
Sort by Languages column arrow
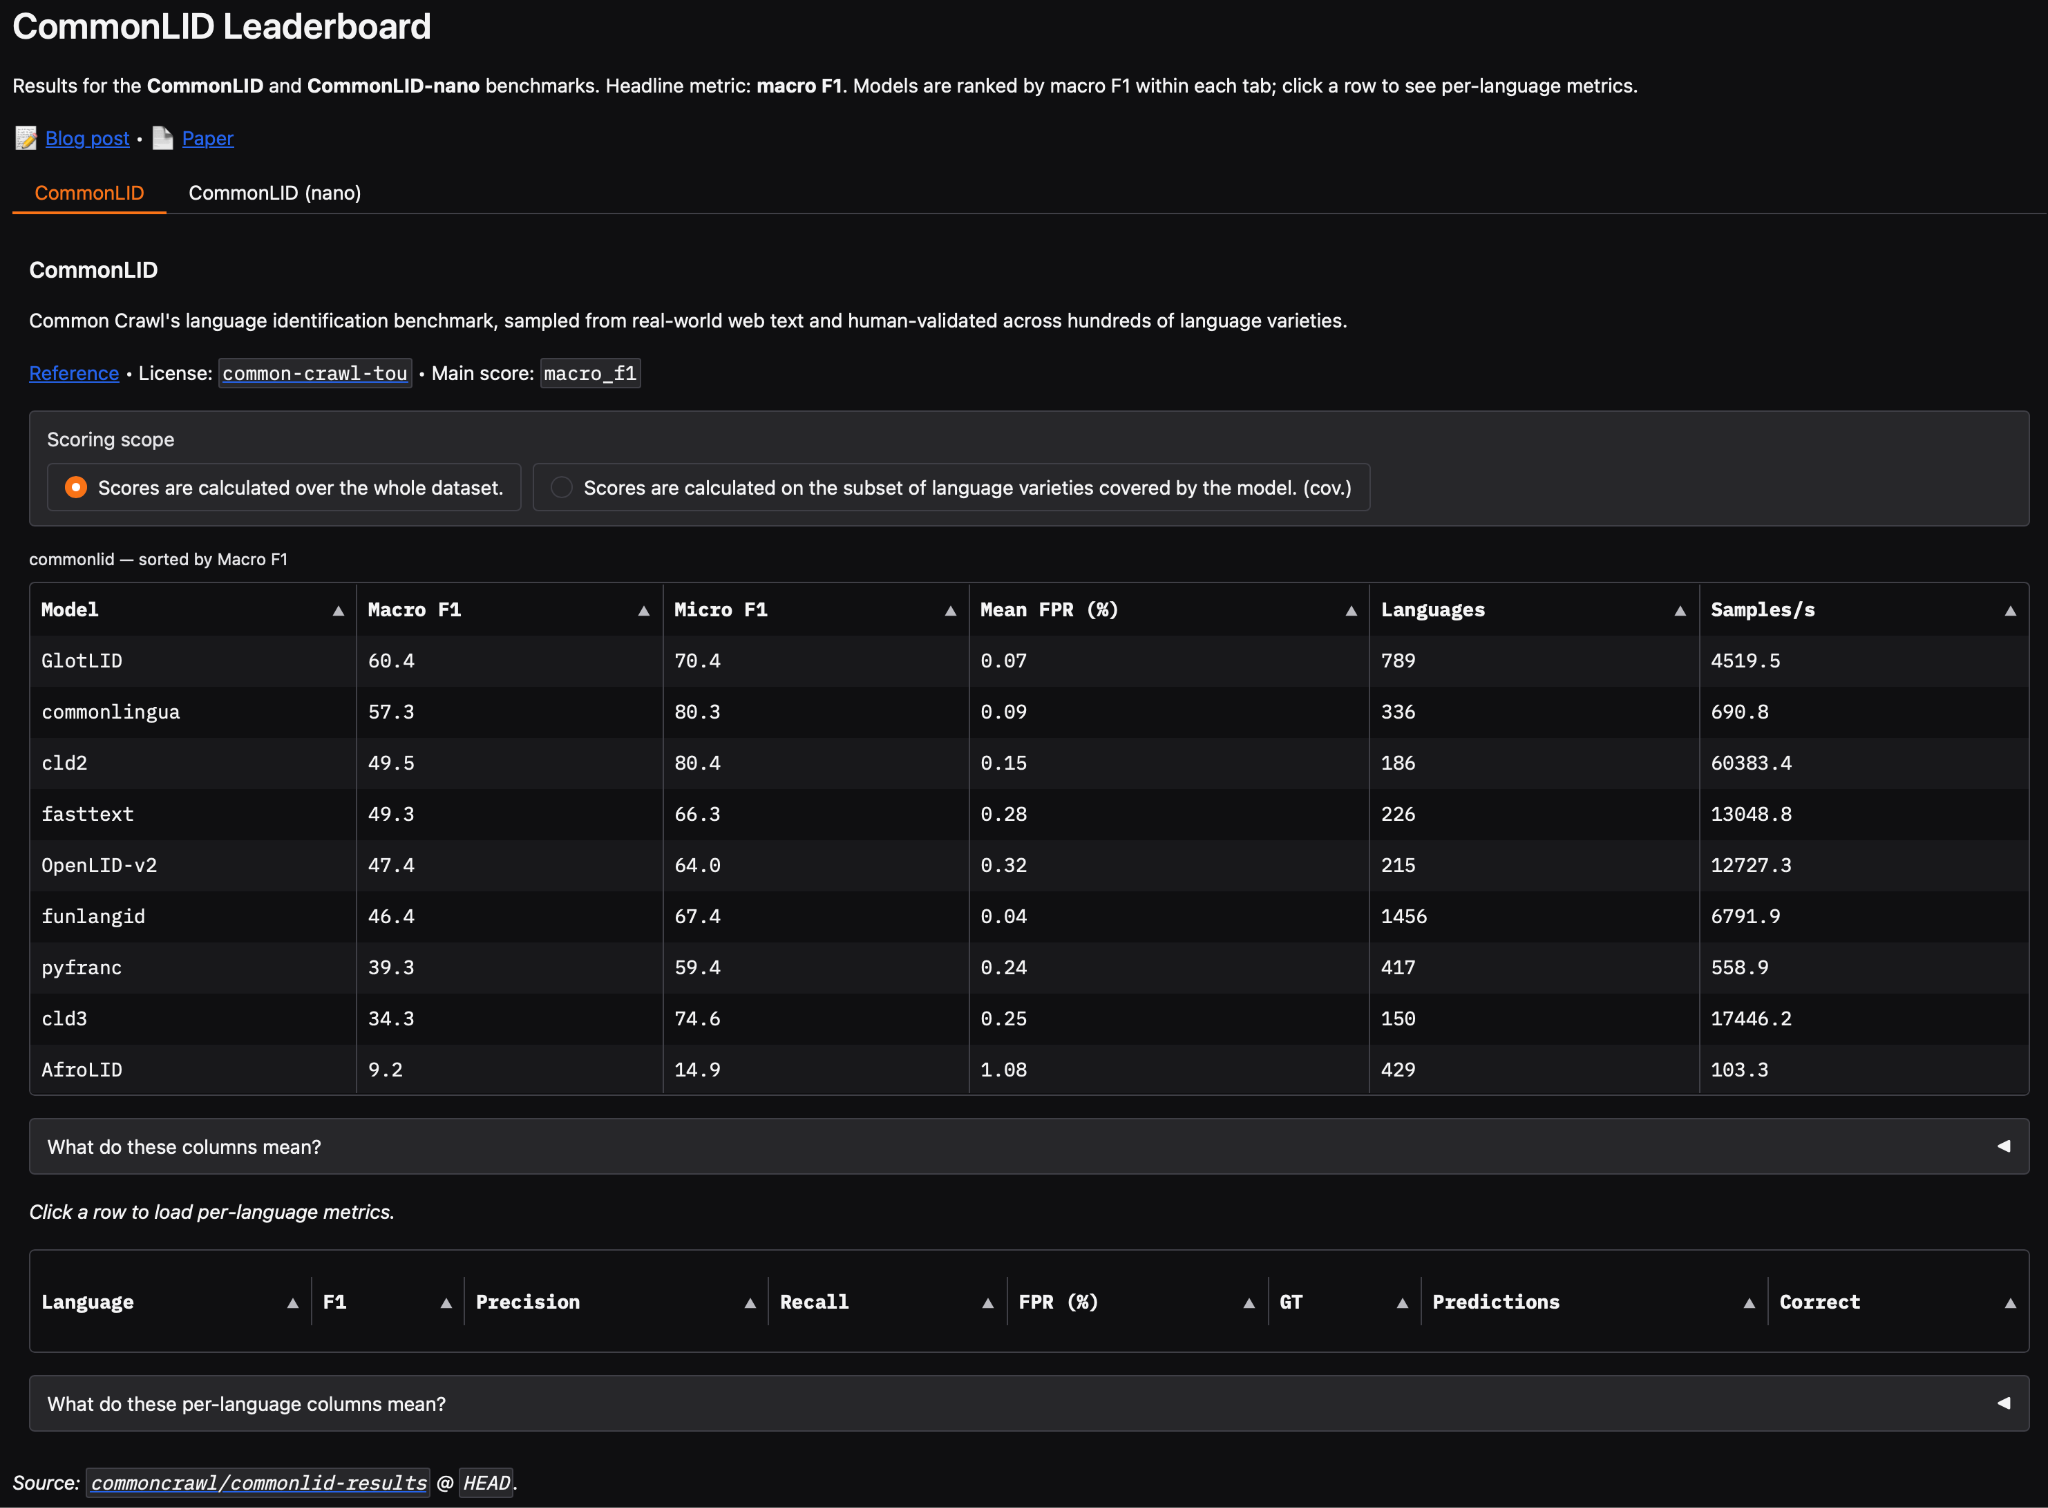1680,611
